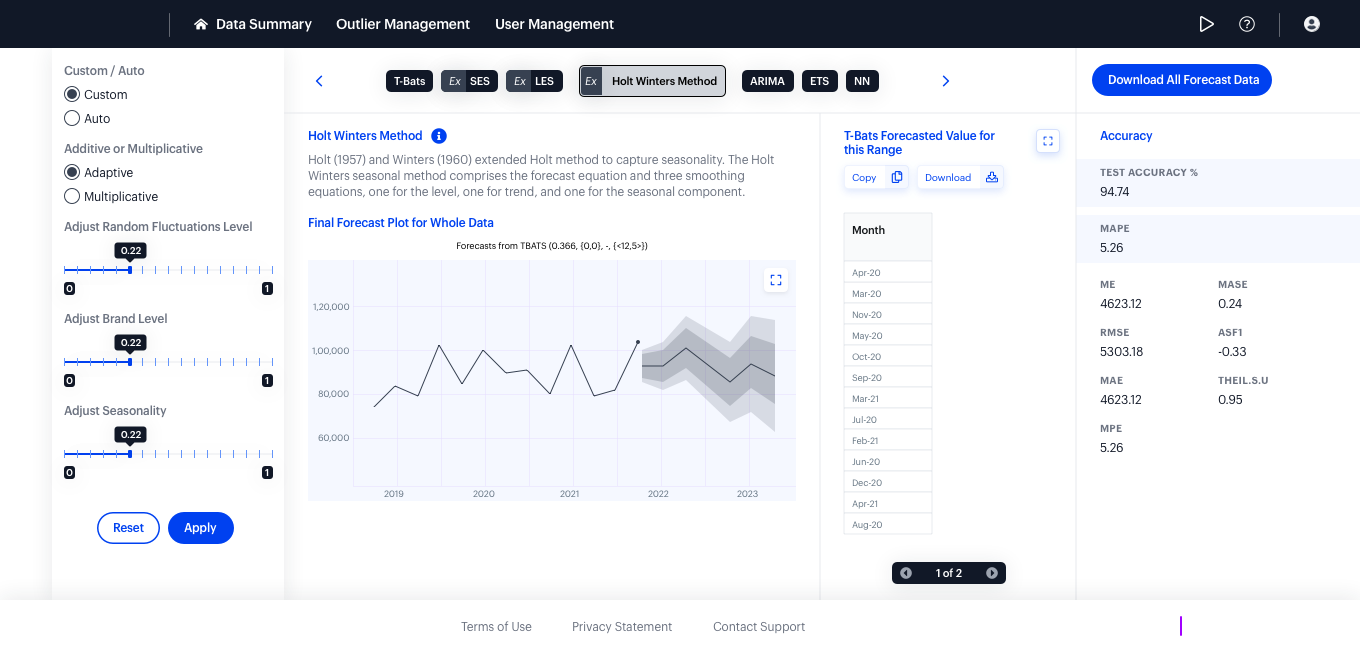Open the user account profile icon

(x=1312, y=24)
